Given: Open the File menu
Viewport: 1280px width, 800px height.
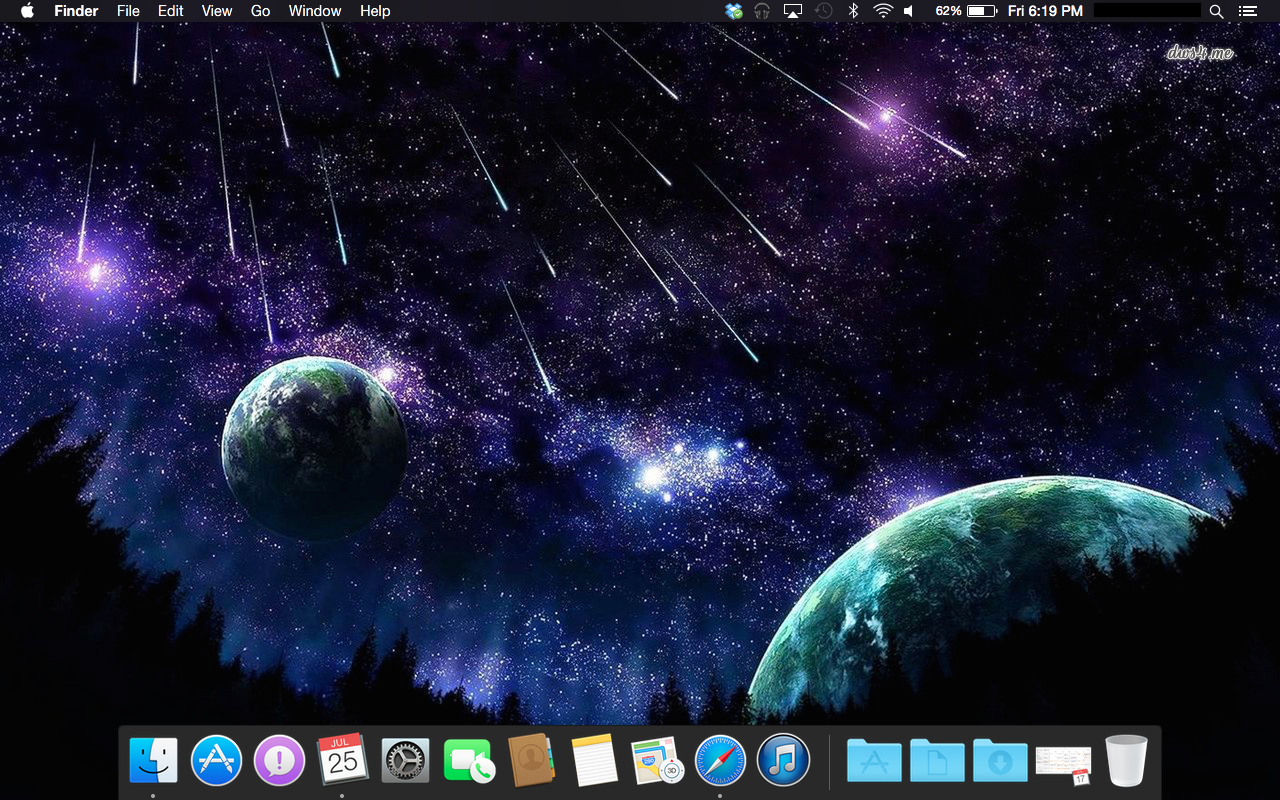Looking at the screenshot, I should click(x=128, y=11).
